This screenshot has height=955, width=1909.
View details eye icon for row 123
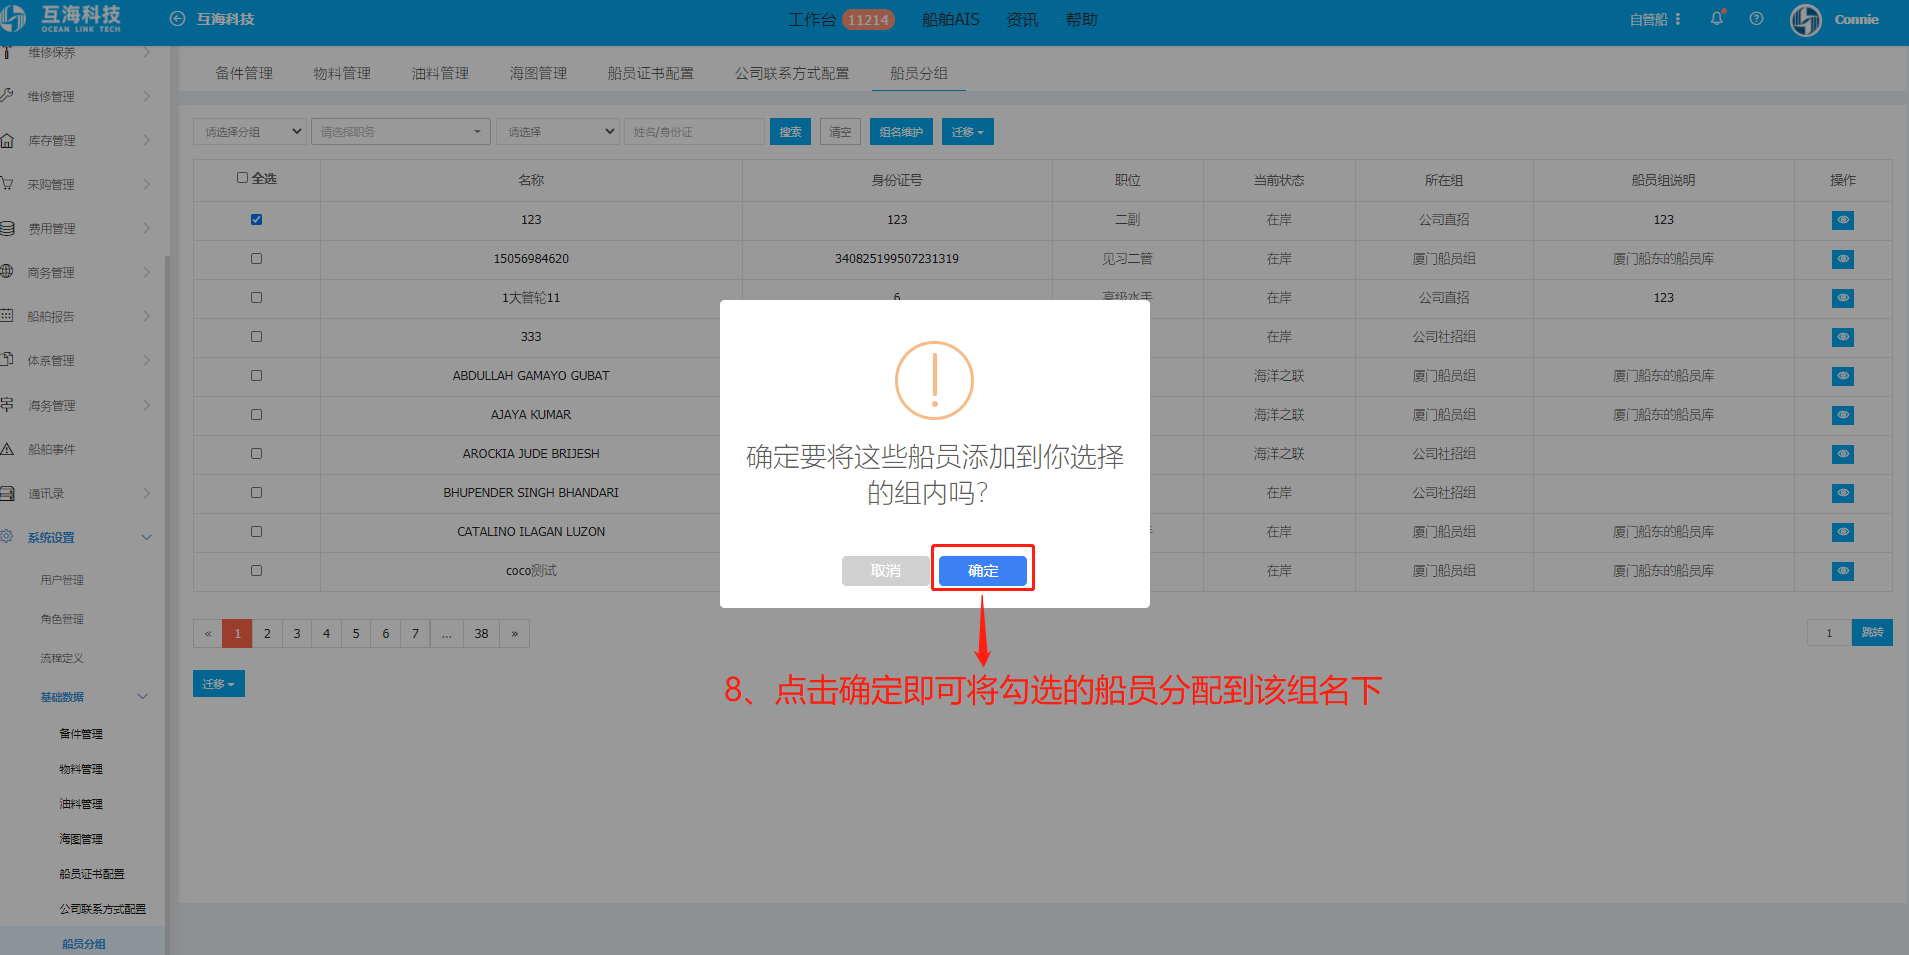tap(1843, 220)
